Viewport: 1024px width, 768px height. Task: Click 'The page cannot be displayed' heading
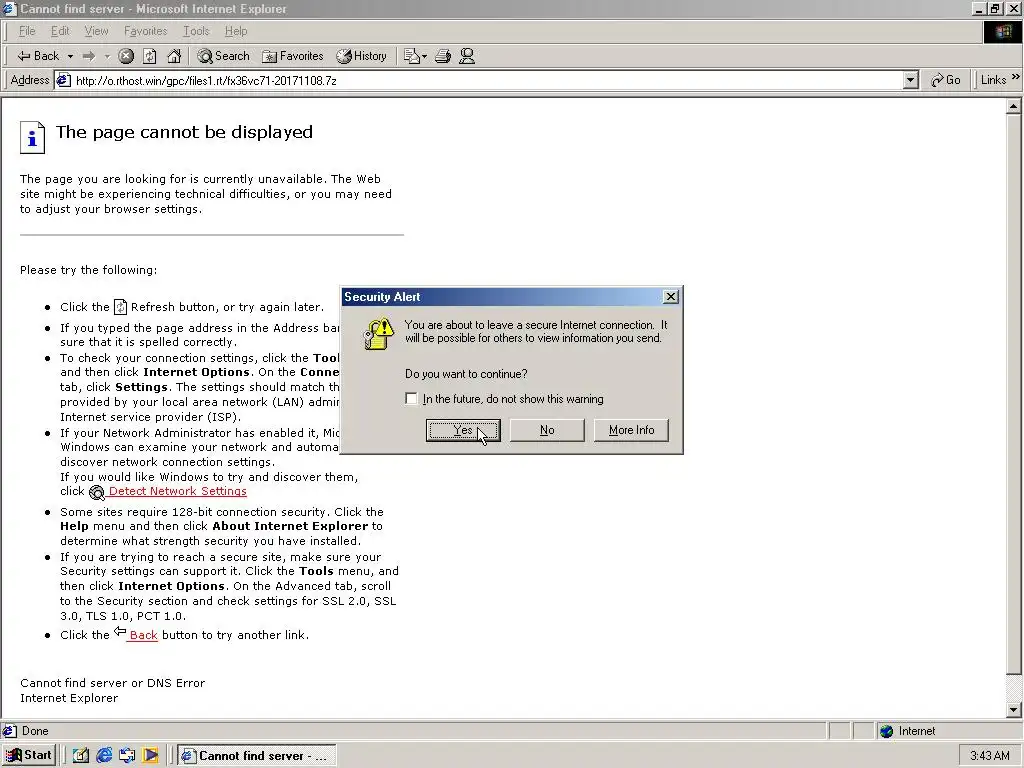[184, 132]
